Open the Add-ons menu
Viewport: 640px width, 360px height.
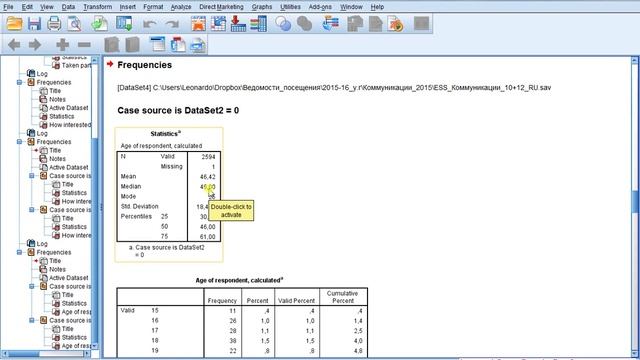320,7
